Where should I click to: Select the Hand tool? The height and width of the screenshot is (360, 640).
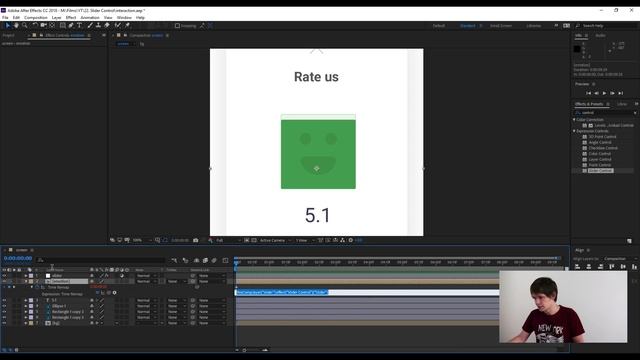16,25
